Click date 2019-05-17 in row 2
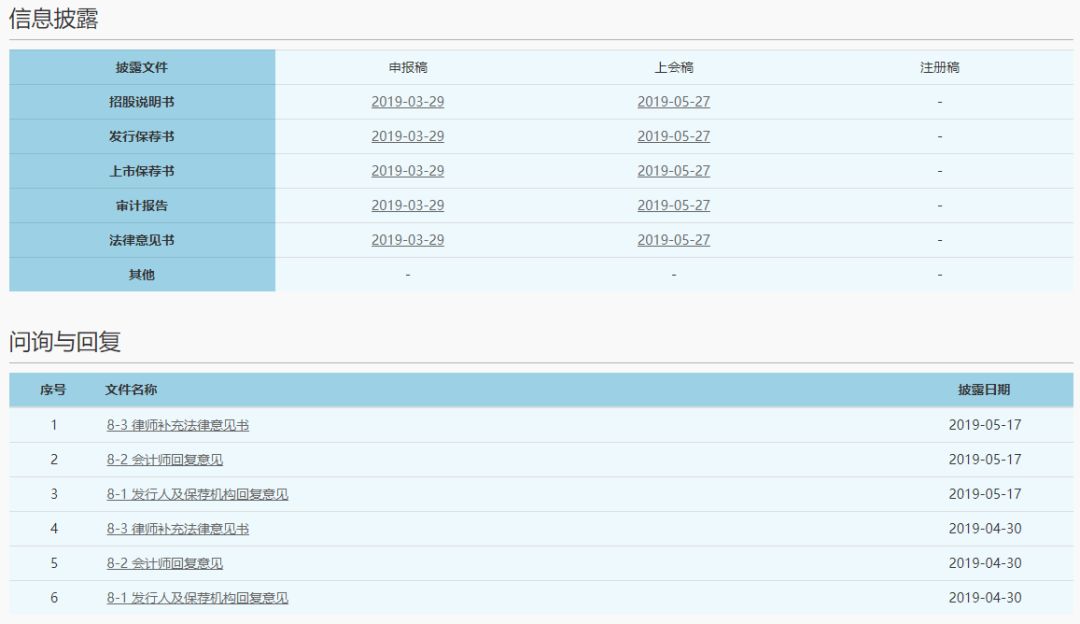Image resolution: width=1080 pixels, height=624 pixels. point(985,459)
